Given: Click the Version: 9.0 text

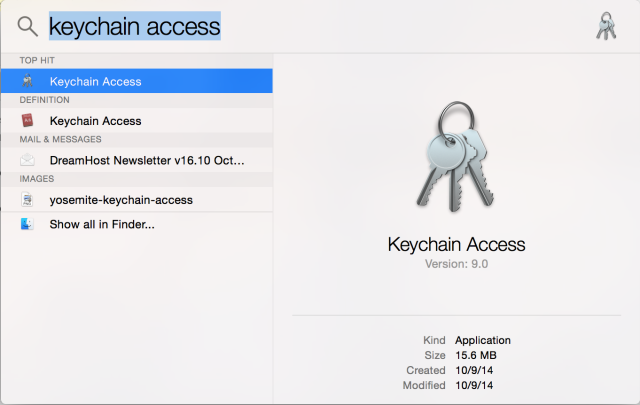Looking at the screenshot, I should 456,264.
